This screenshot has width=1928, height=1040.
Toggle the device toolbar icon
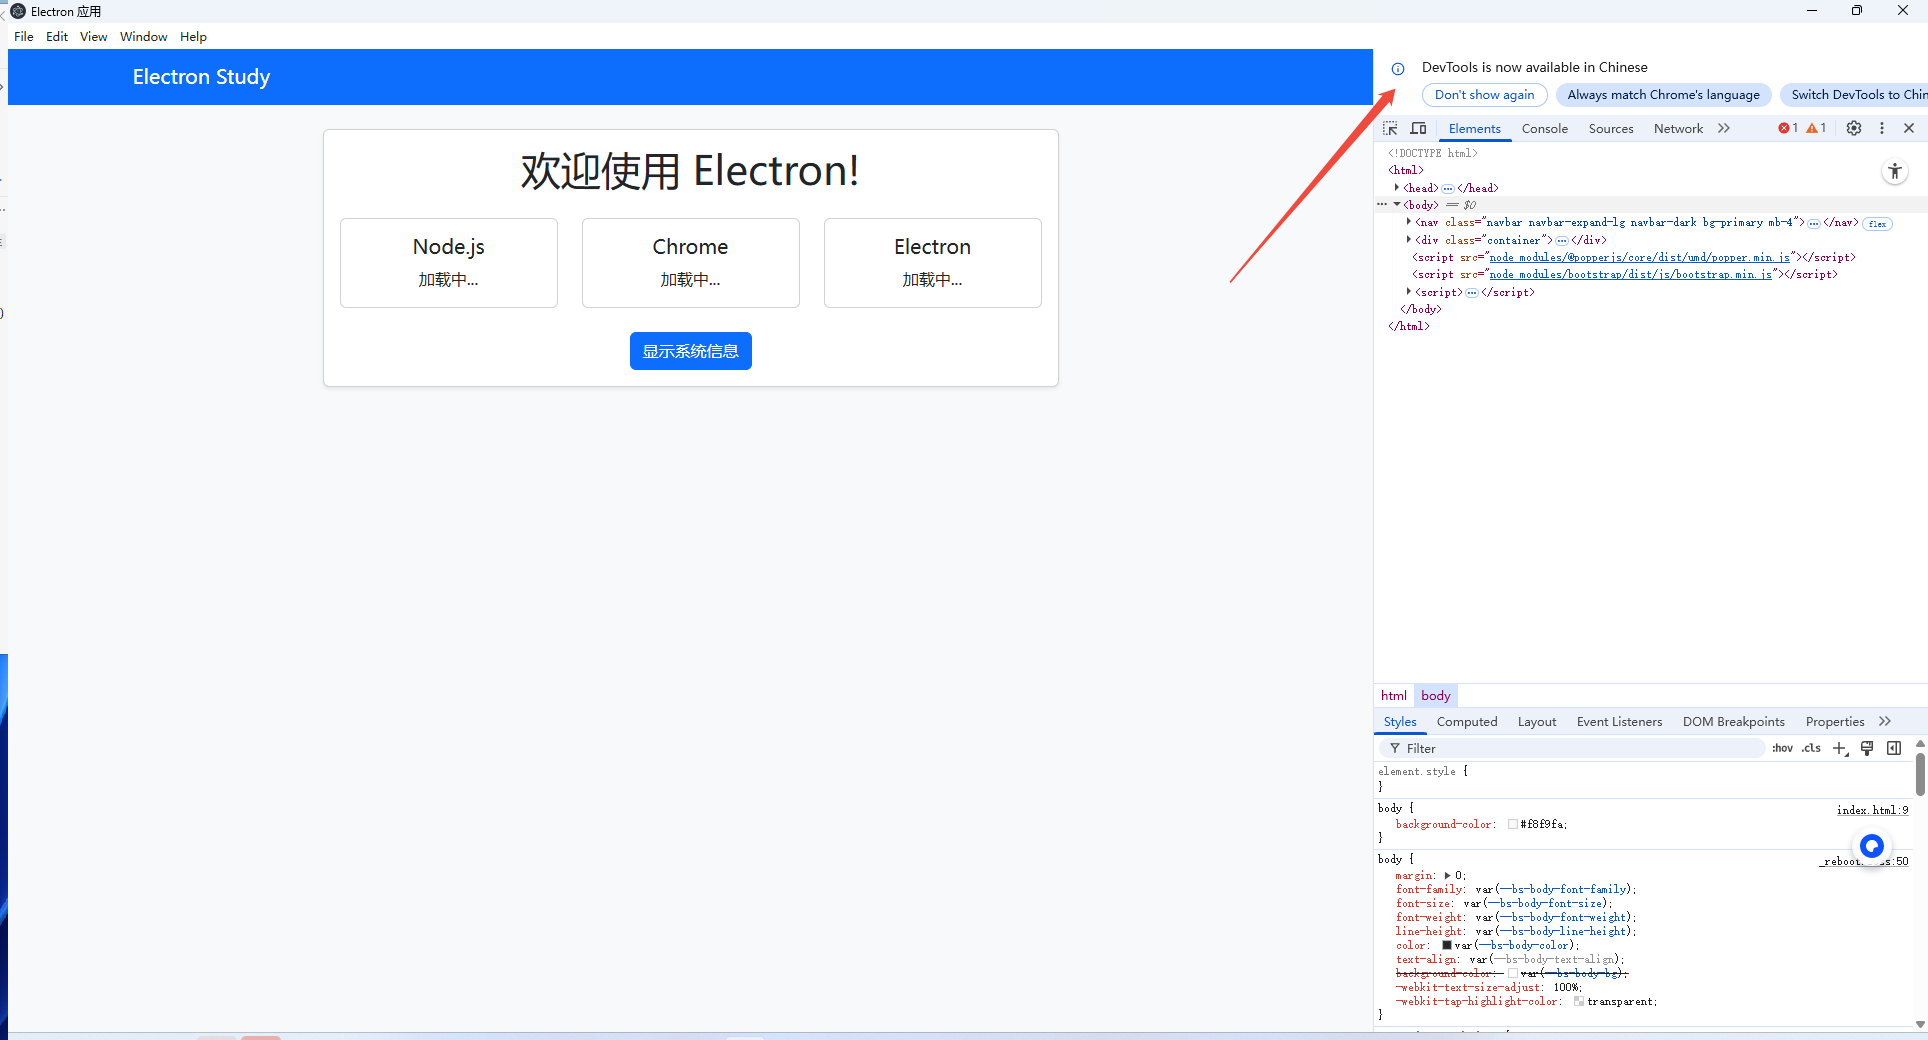coord(1418,128)
